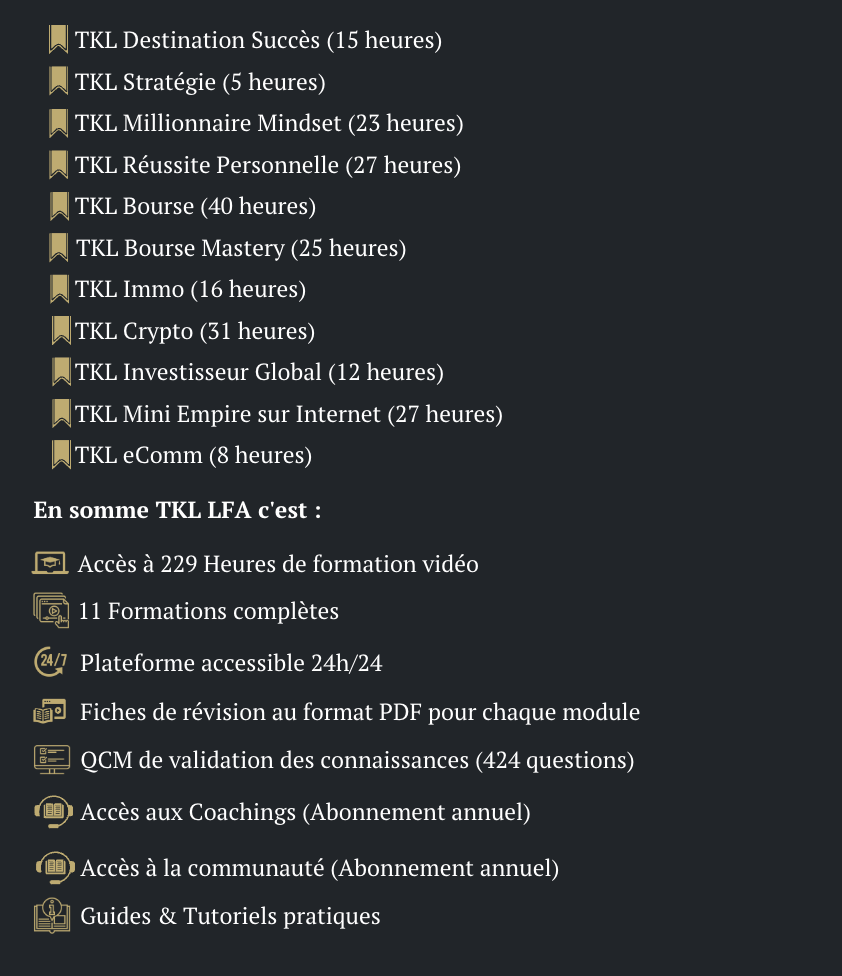This screenshot has width=842, height=976.
Task: Click the bookmark icon next to TKL eComm
Action: [61, 454]
